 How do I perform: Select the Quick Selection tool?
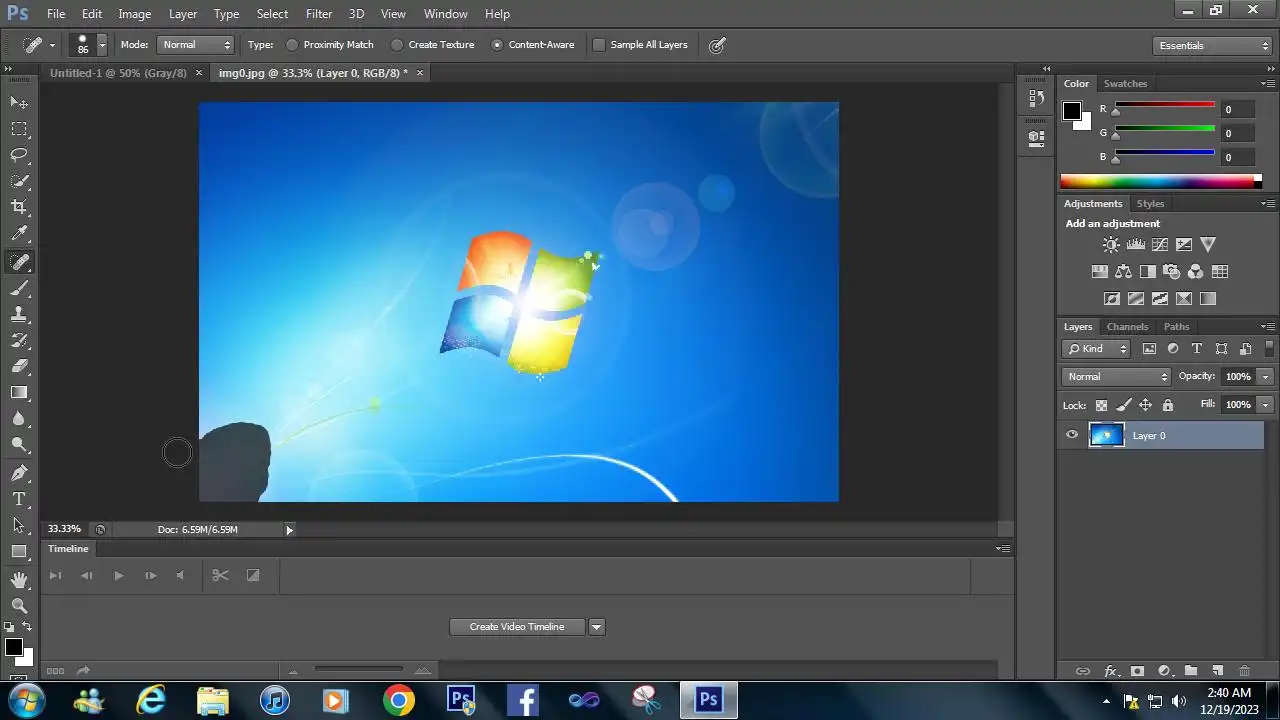click(19, 181)
